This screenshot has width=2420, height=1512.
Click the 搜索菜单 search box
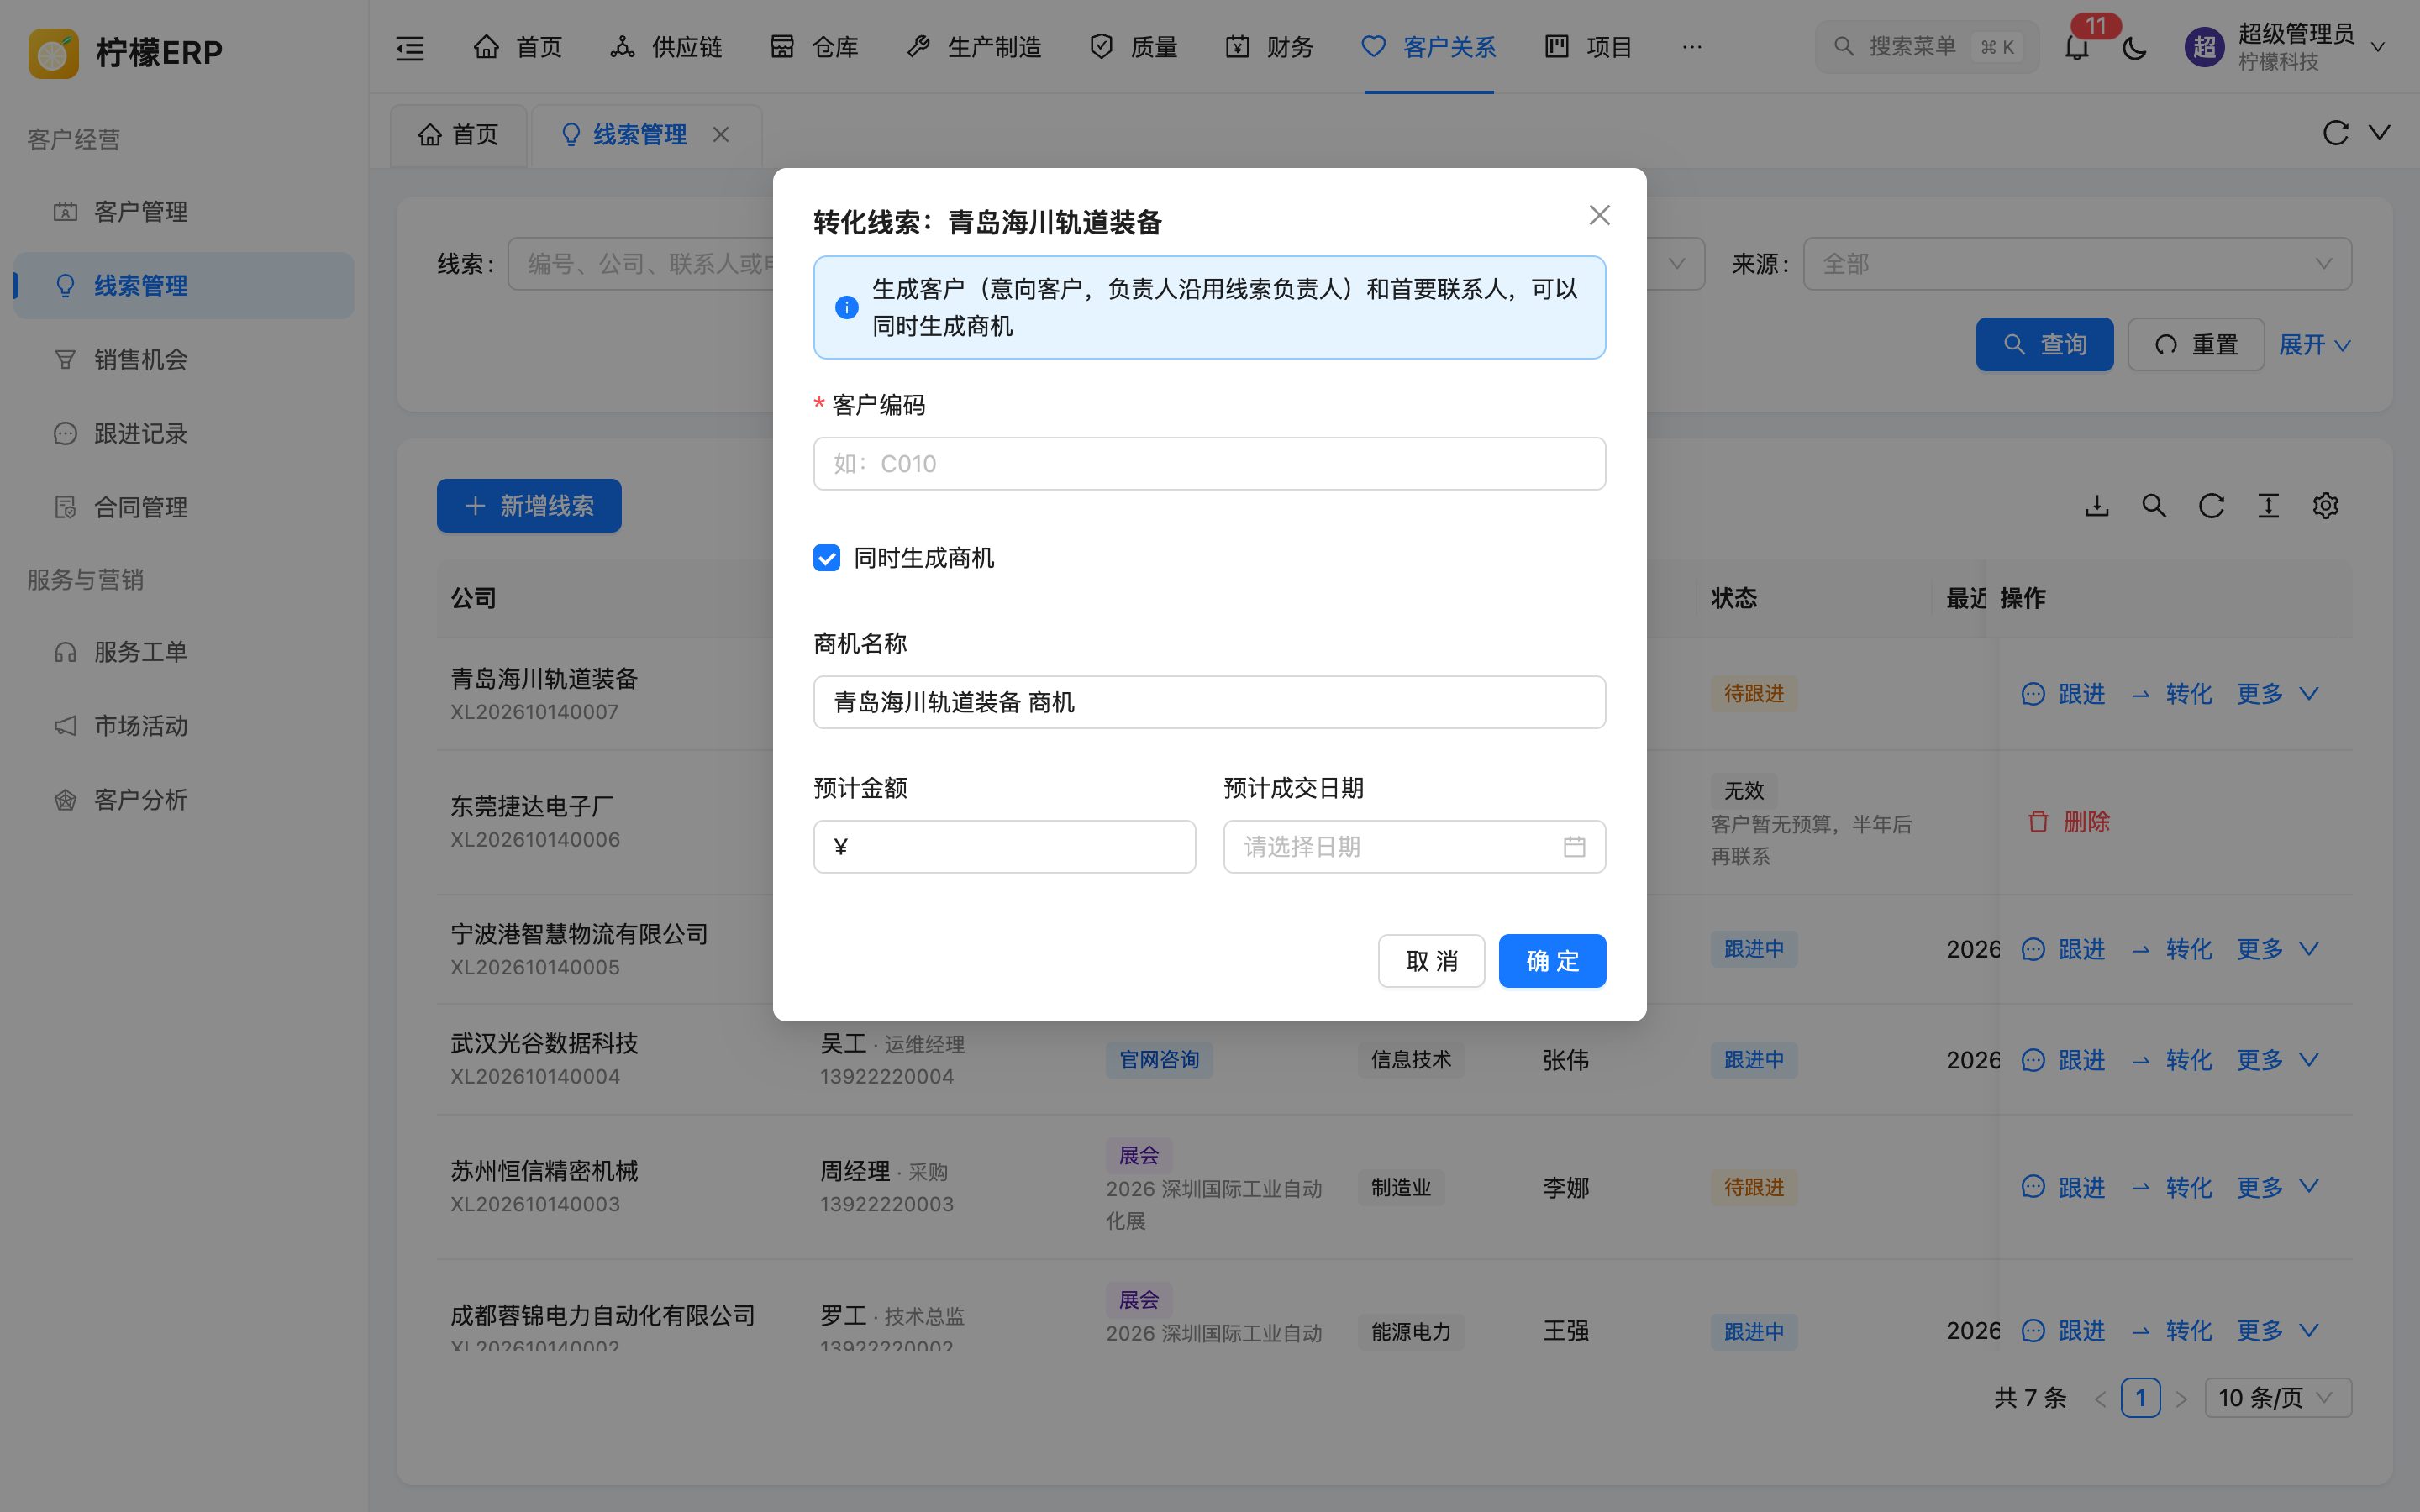(1926, 47)
